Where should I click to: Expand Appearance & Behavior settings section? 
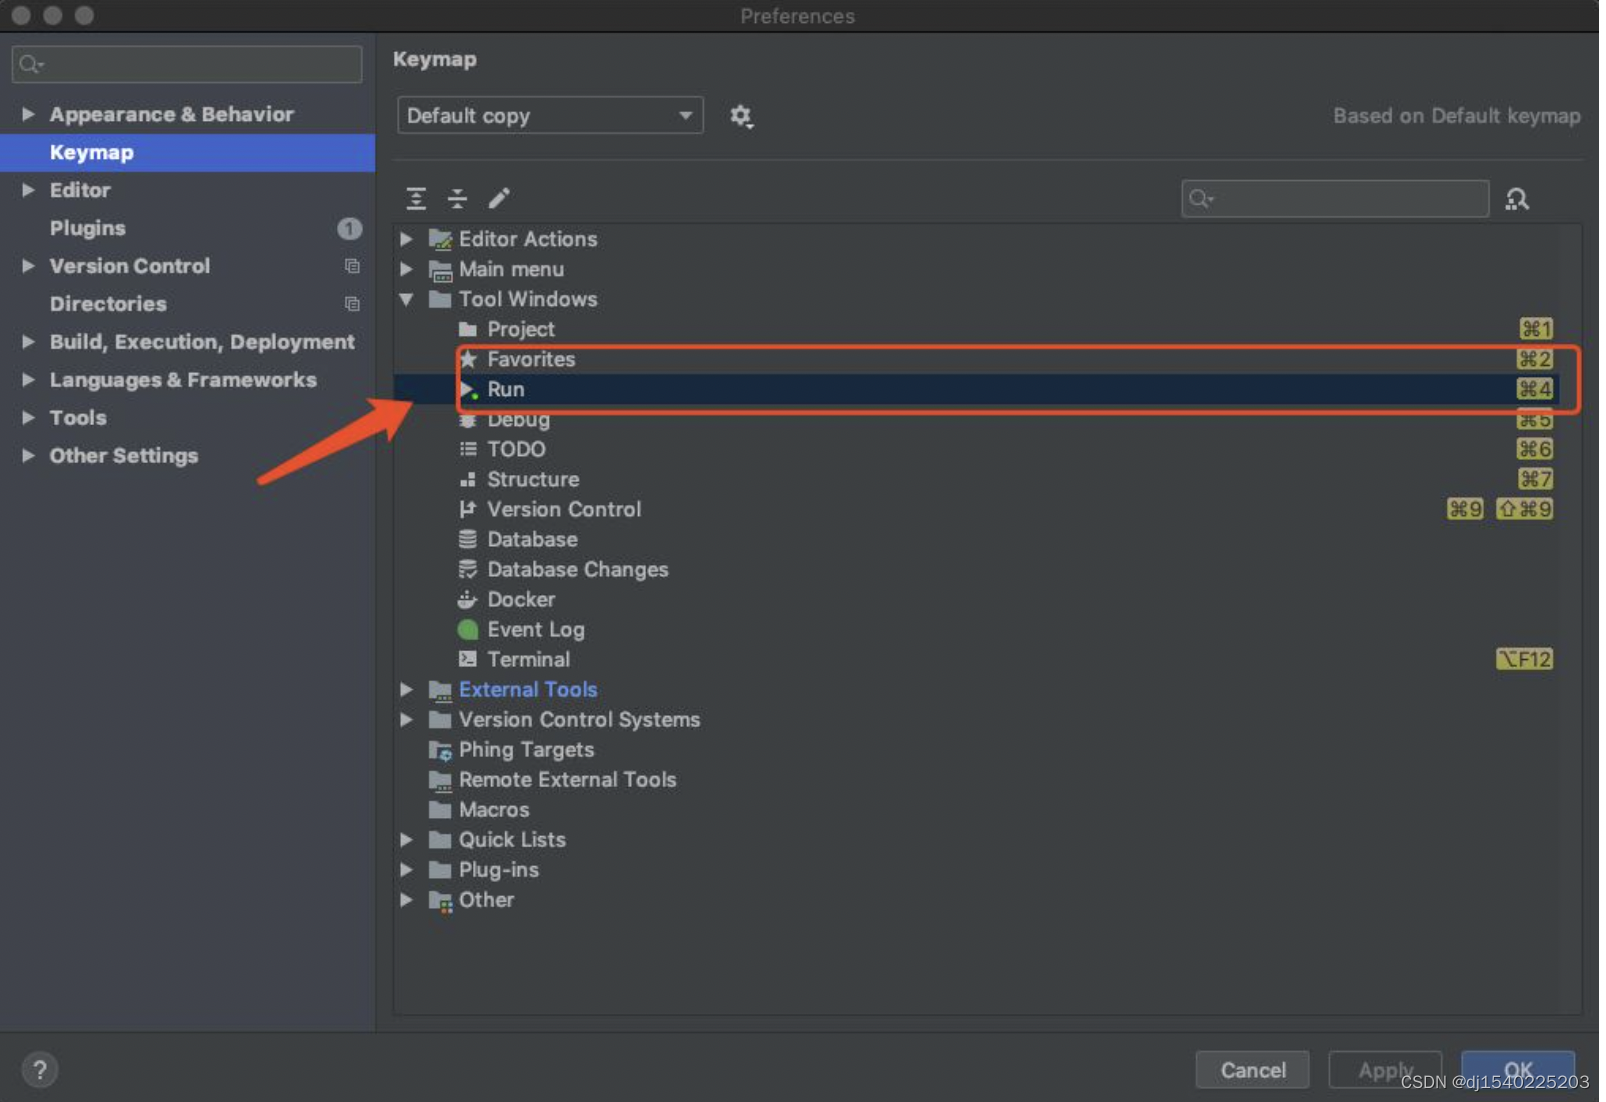(28, 114)
